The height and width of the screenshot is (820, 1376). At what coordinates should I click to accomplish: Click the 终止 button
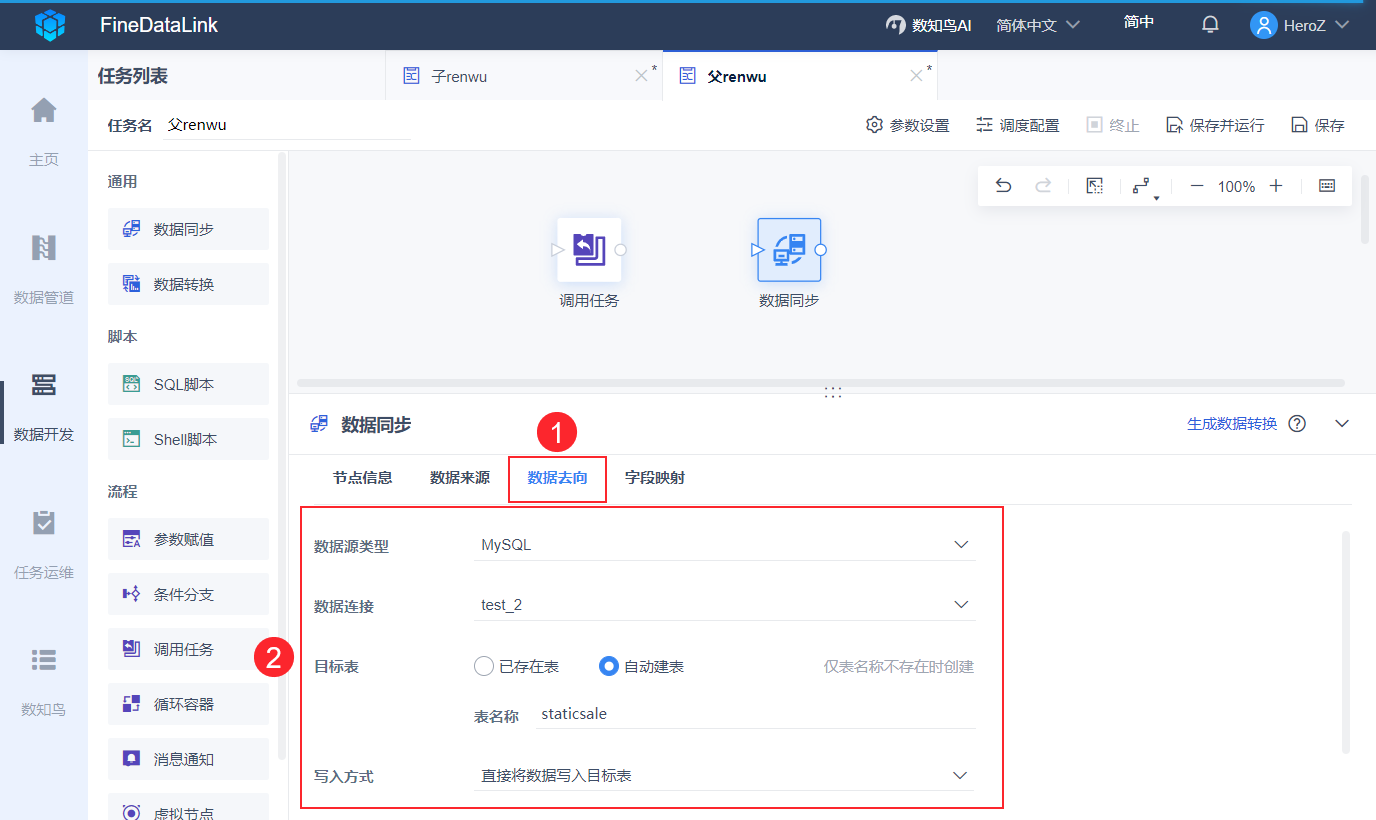1113,125
